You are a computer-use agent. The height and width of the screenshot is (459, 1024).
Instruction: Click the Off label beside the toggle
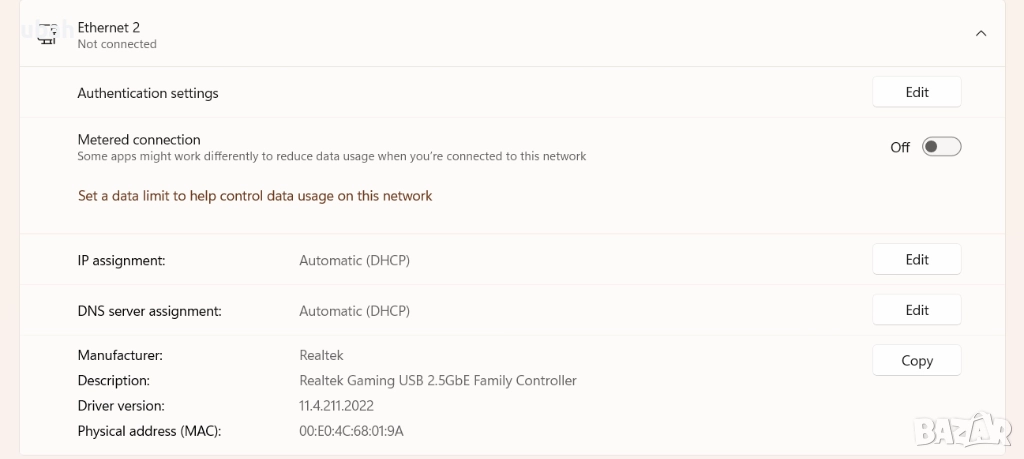point(900,147)
